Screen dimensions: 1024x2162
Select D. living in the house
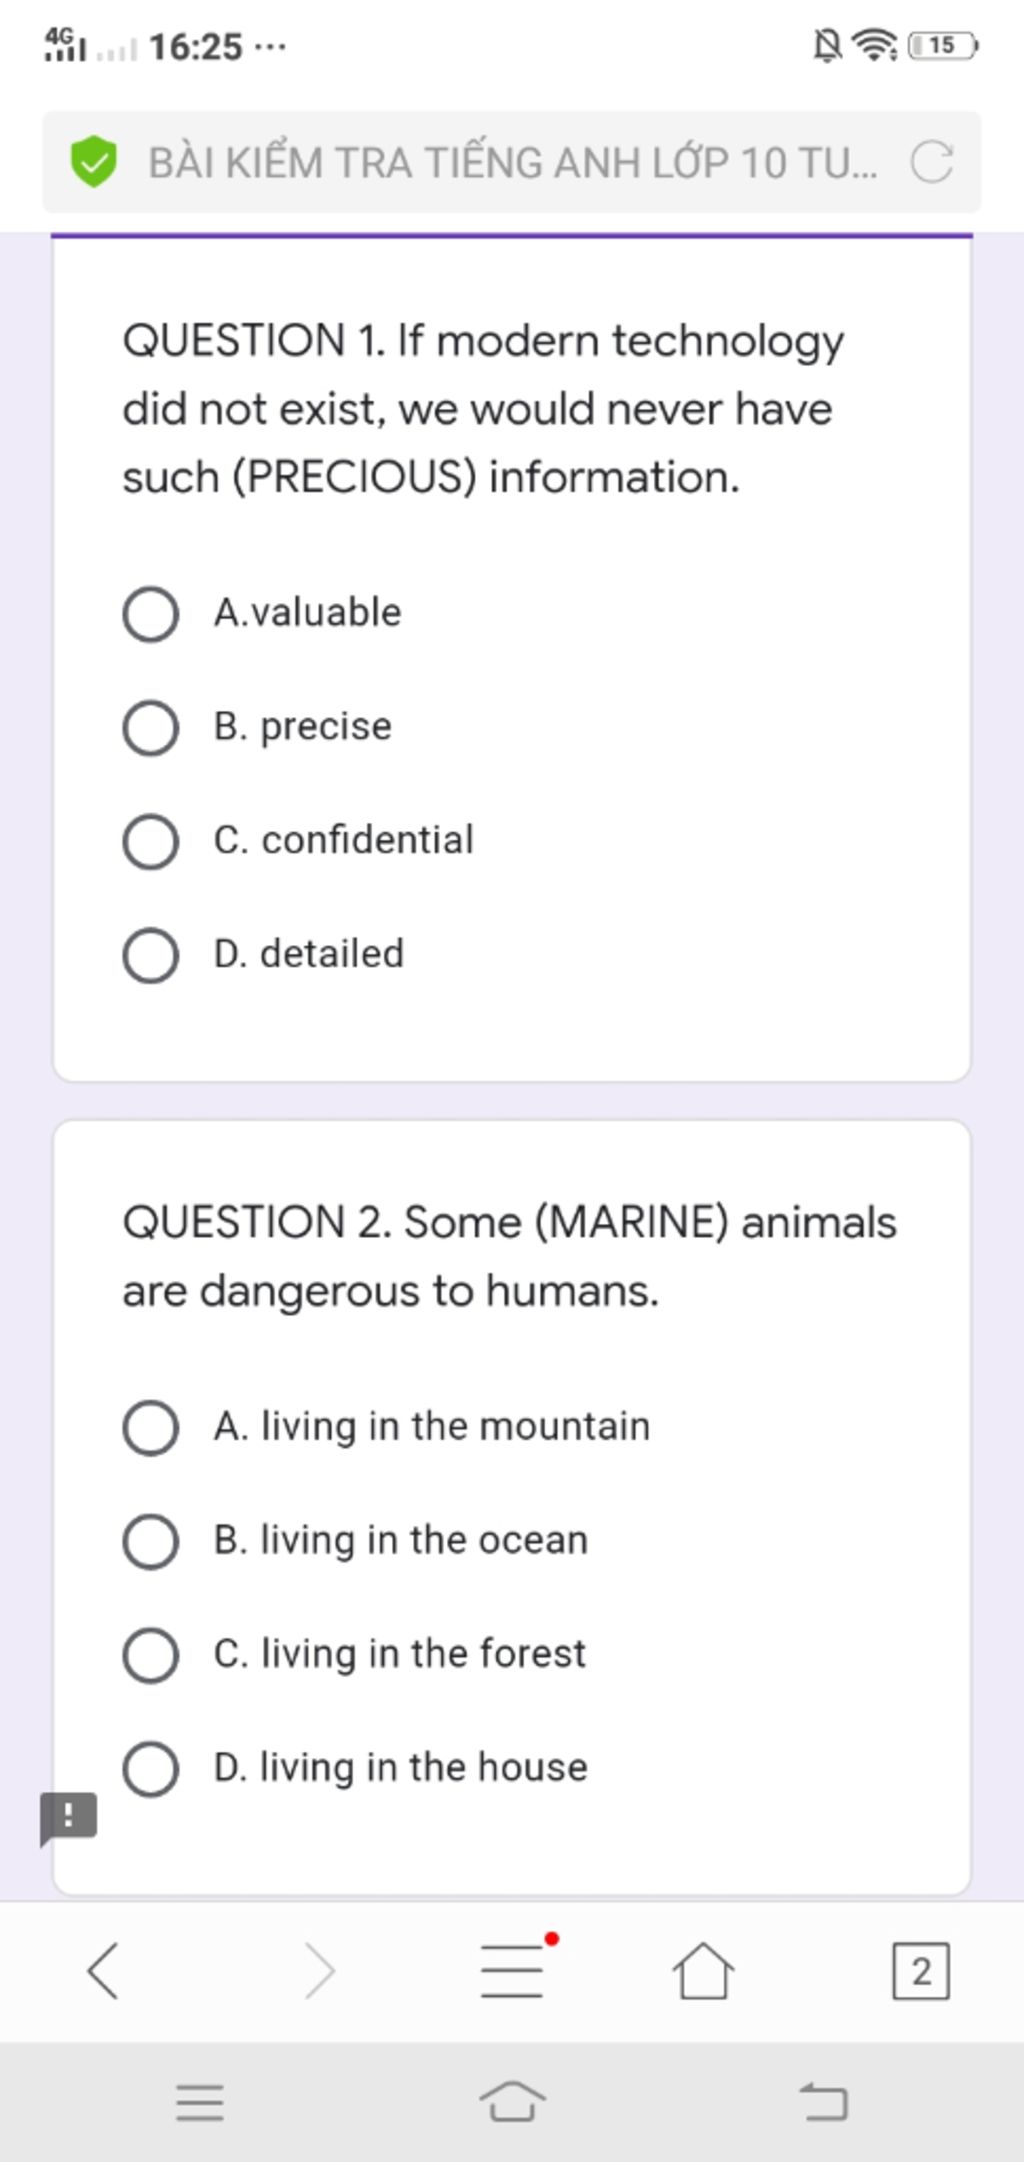point(355,1768)
